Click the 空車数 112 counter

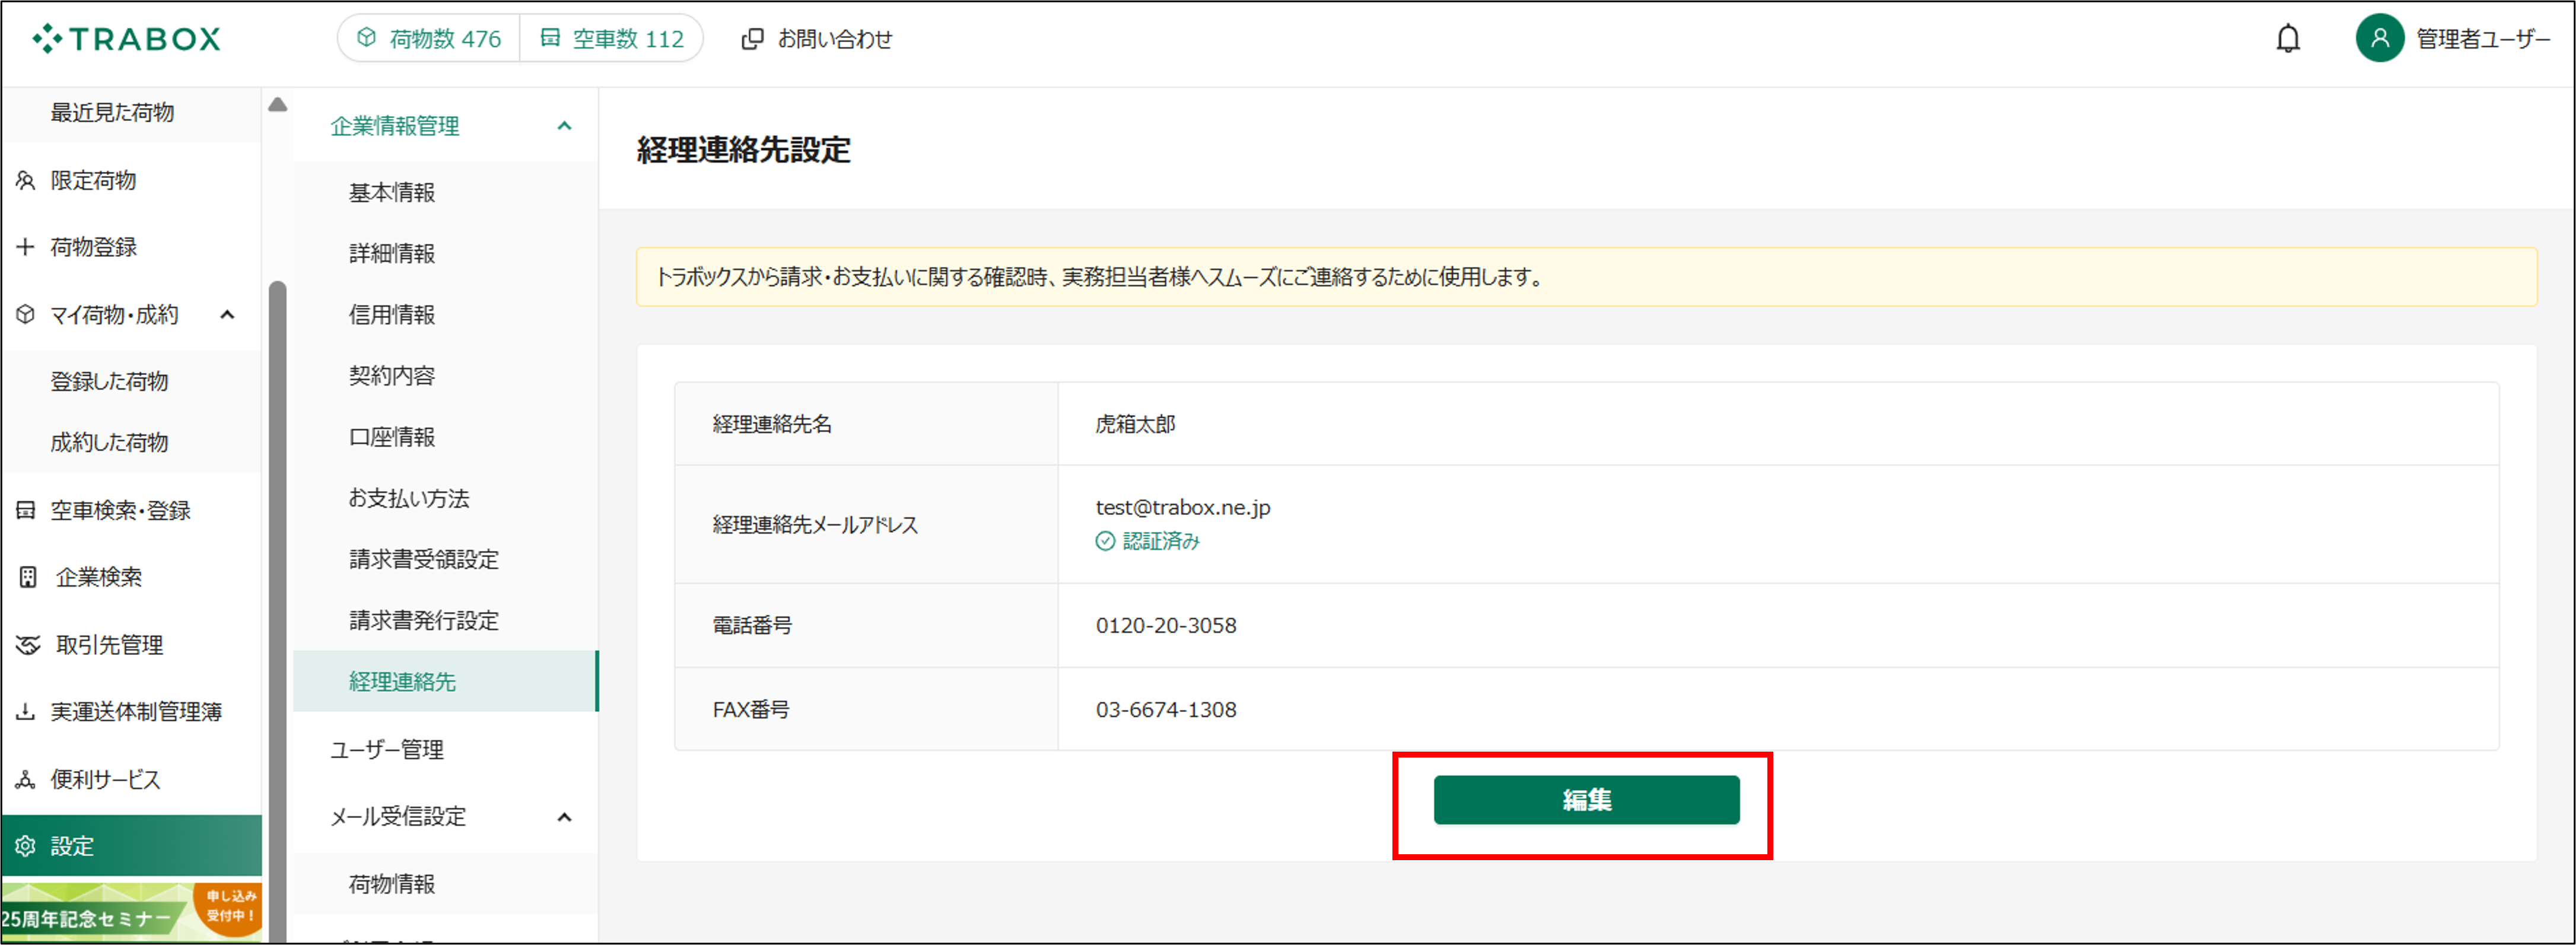(611, 38)
